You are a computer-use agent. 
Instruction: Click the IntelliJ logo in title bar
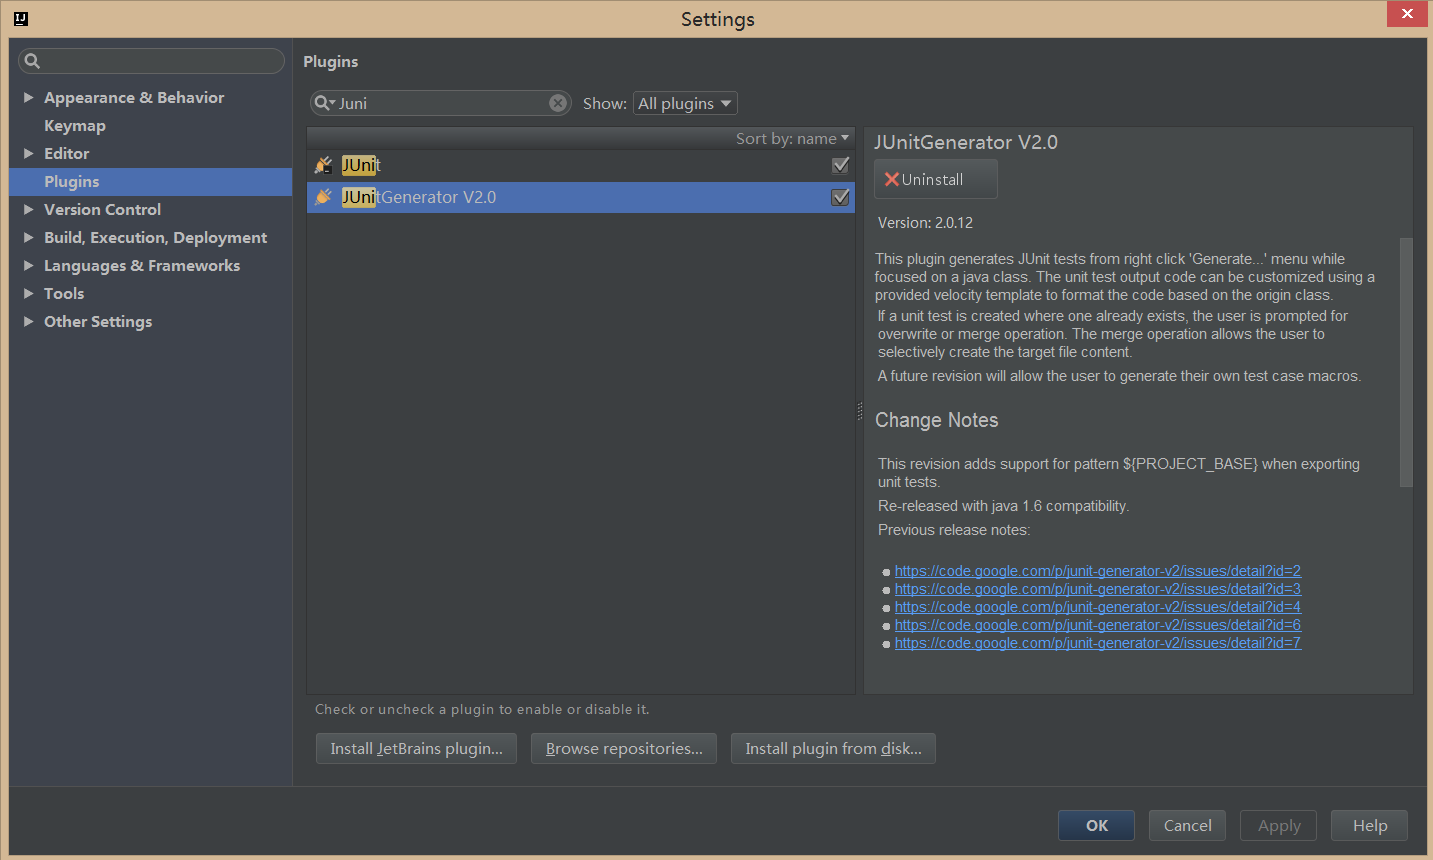pyautogui.click(x=21, y=18)
